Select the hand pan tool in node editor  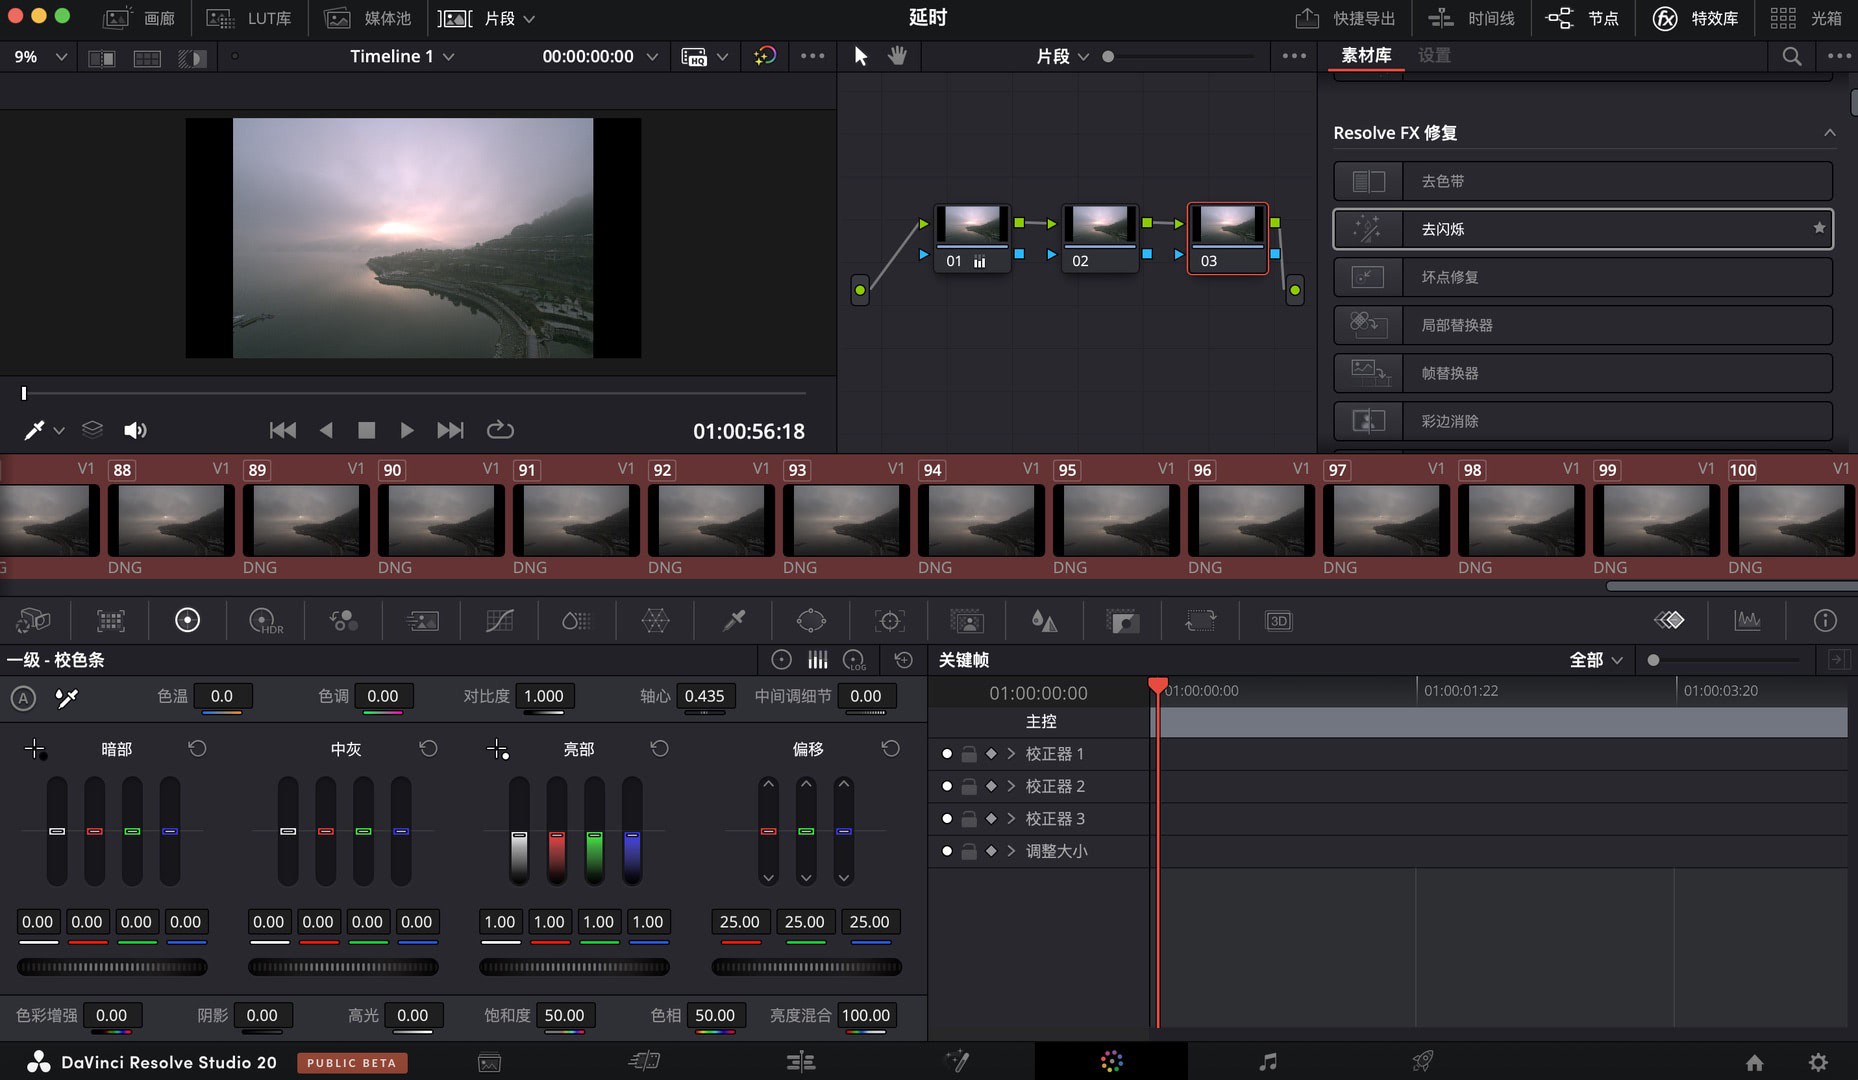897,56
